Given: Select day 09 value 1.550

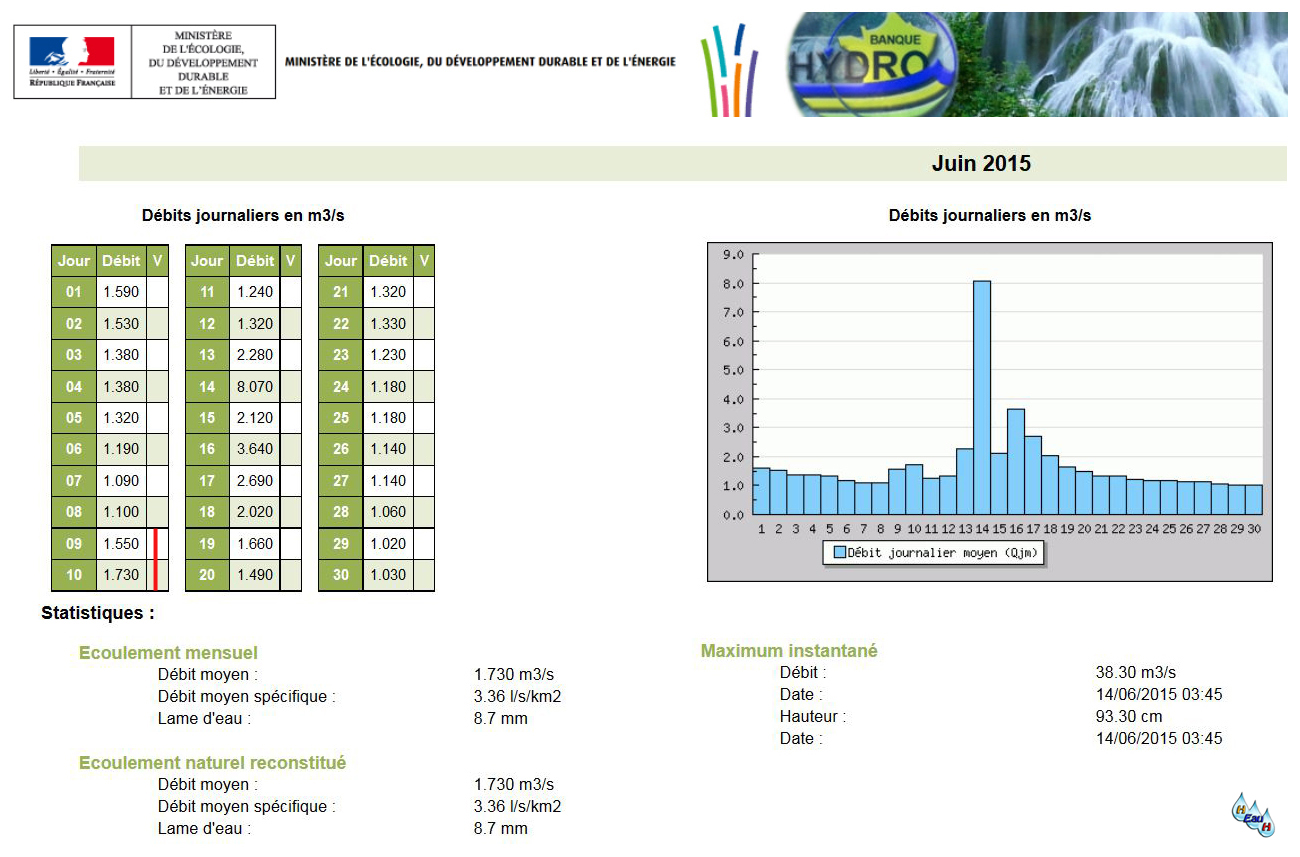Looking at the screenshot, I should (122, 544).
